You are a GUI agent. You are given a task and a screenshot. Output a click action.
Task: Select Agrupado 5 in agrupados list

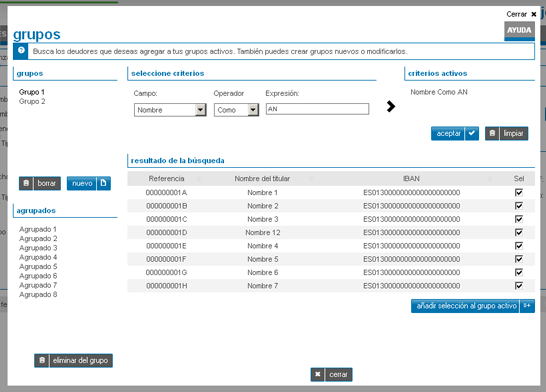(x=38, y=267)
